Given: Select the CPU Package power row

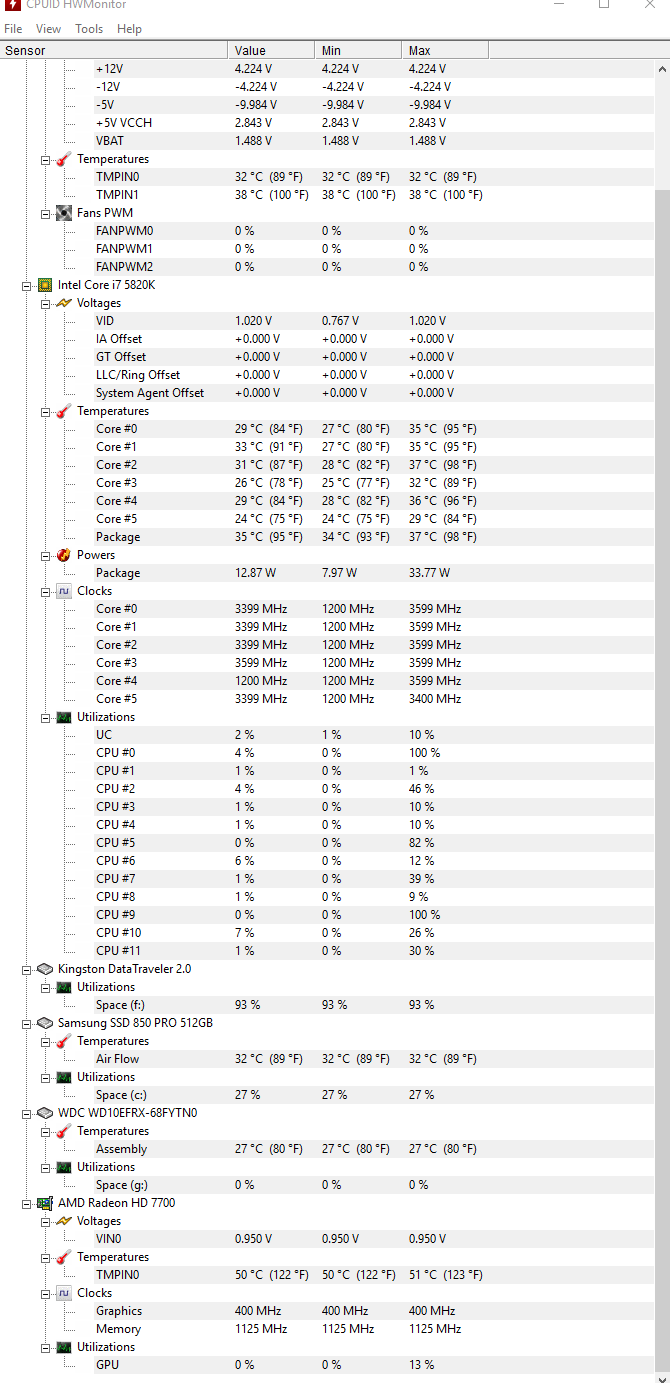Looking at the screenshot, I should tap(118, 573).
